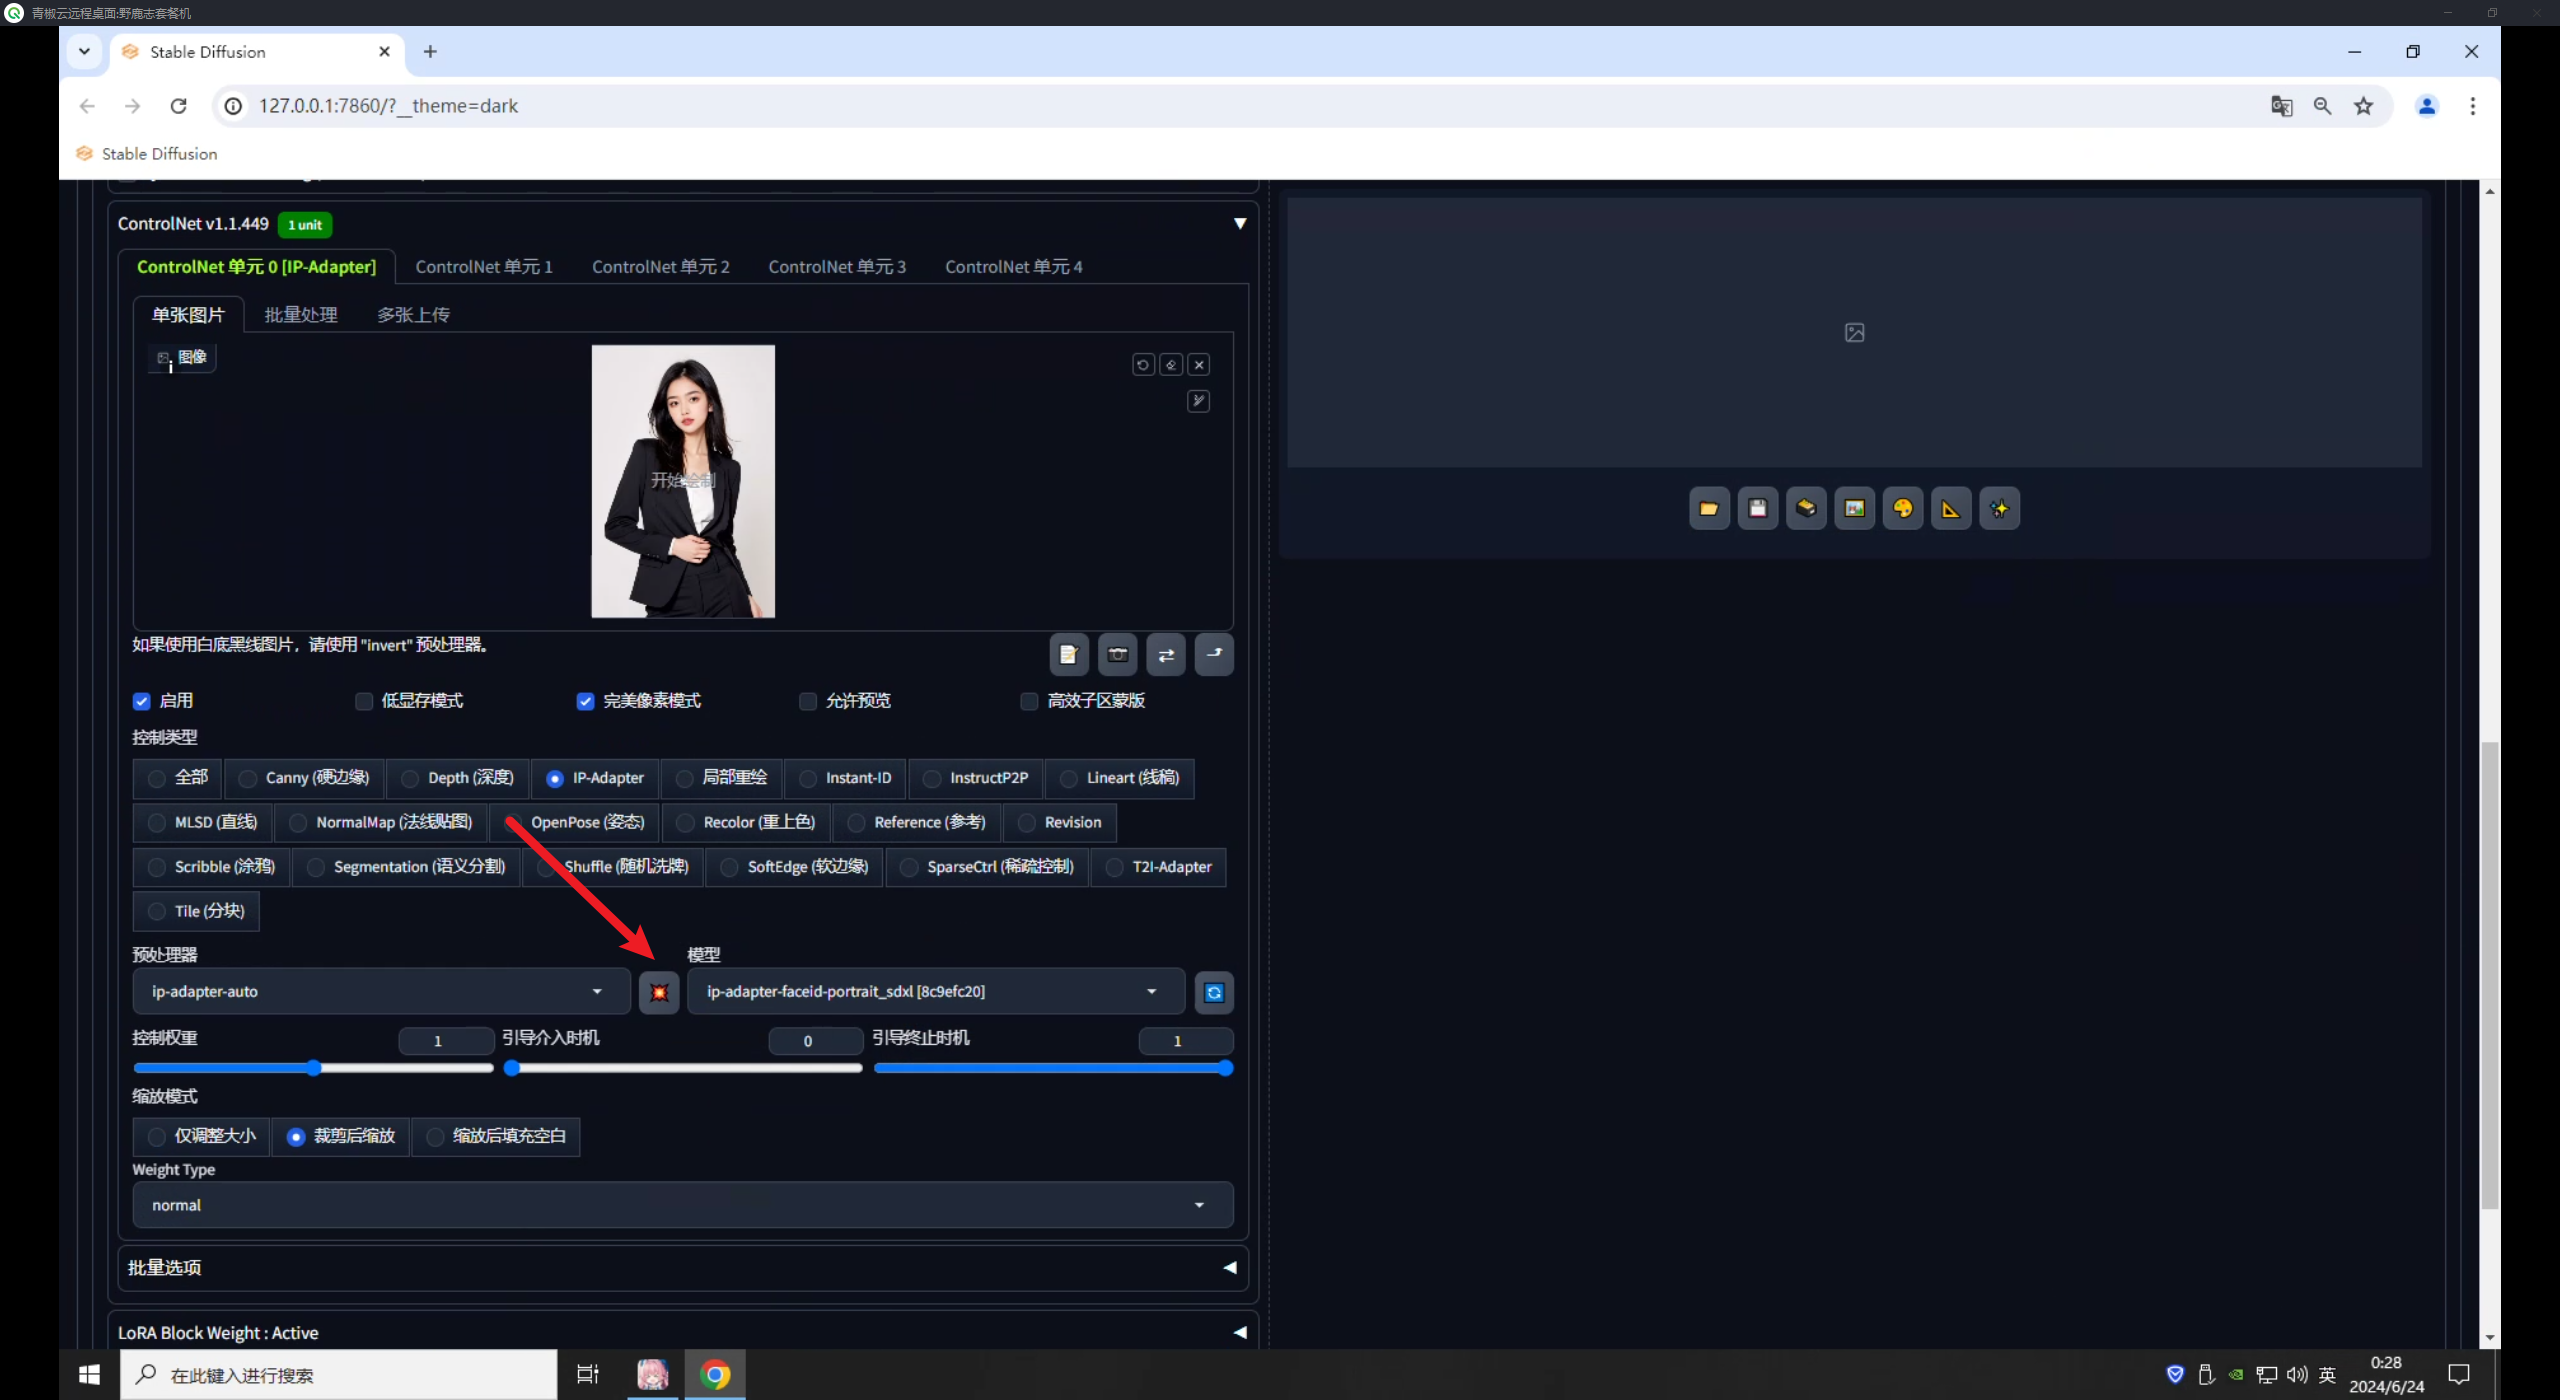Viewport: 2560px width, 1400px height.
Task: Toggle the 启用 (enable) checkbox
Action: click(142, 701)
